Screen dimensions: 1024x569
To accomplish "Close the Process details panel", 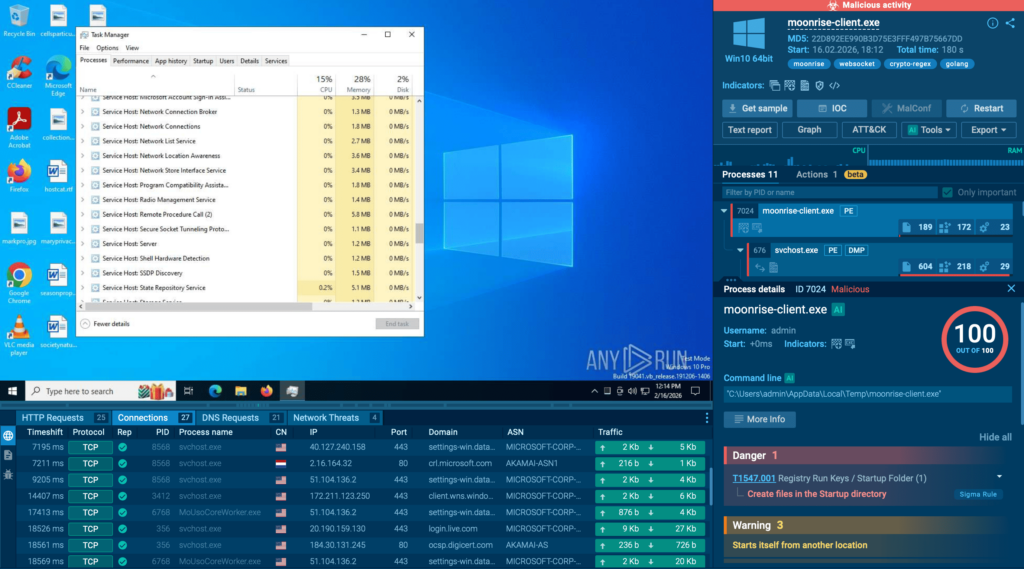I will tap(1011, 289).
